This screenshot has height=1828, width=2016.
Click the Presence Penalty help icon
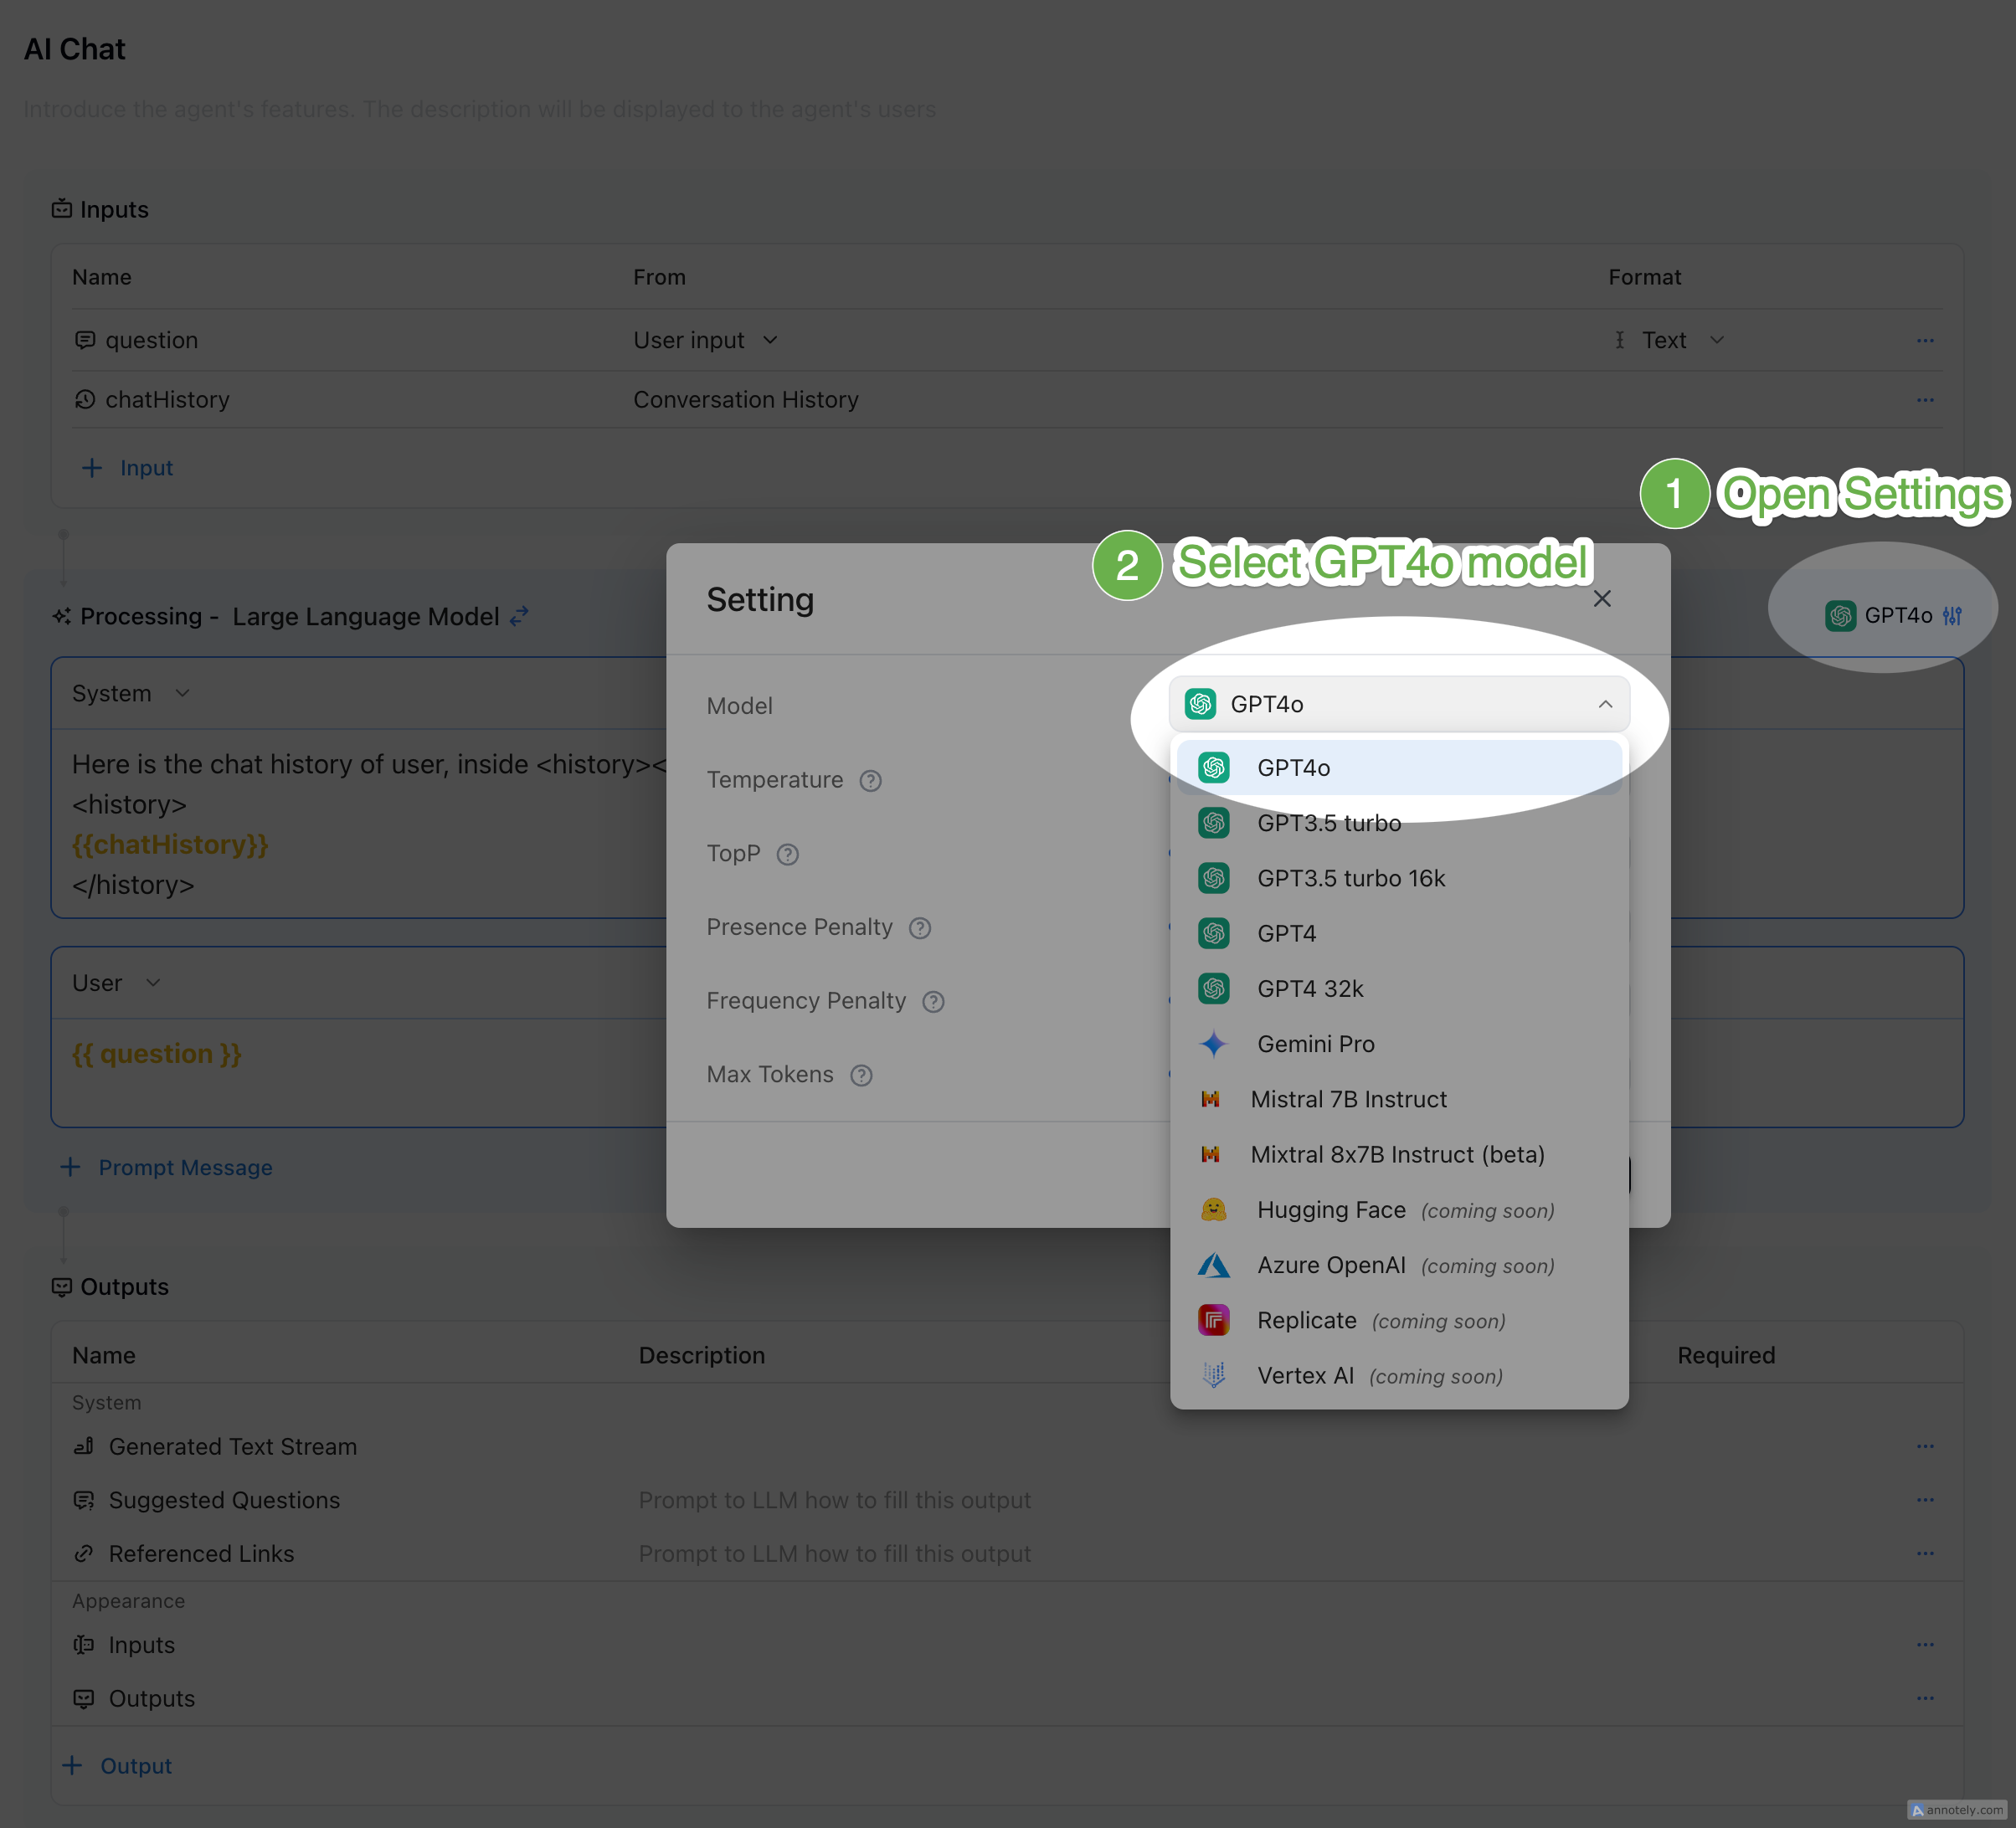tap(919, 928)
